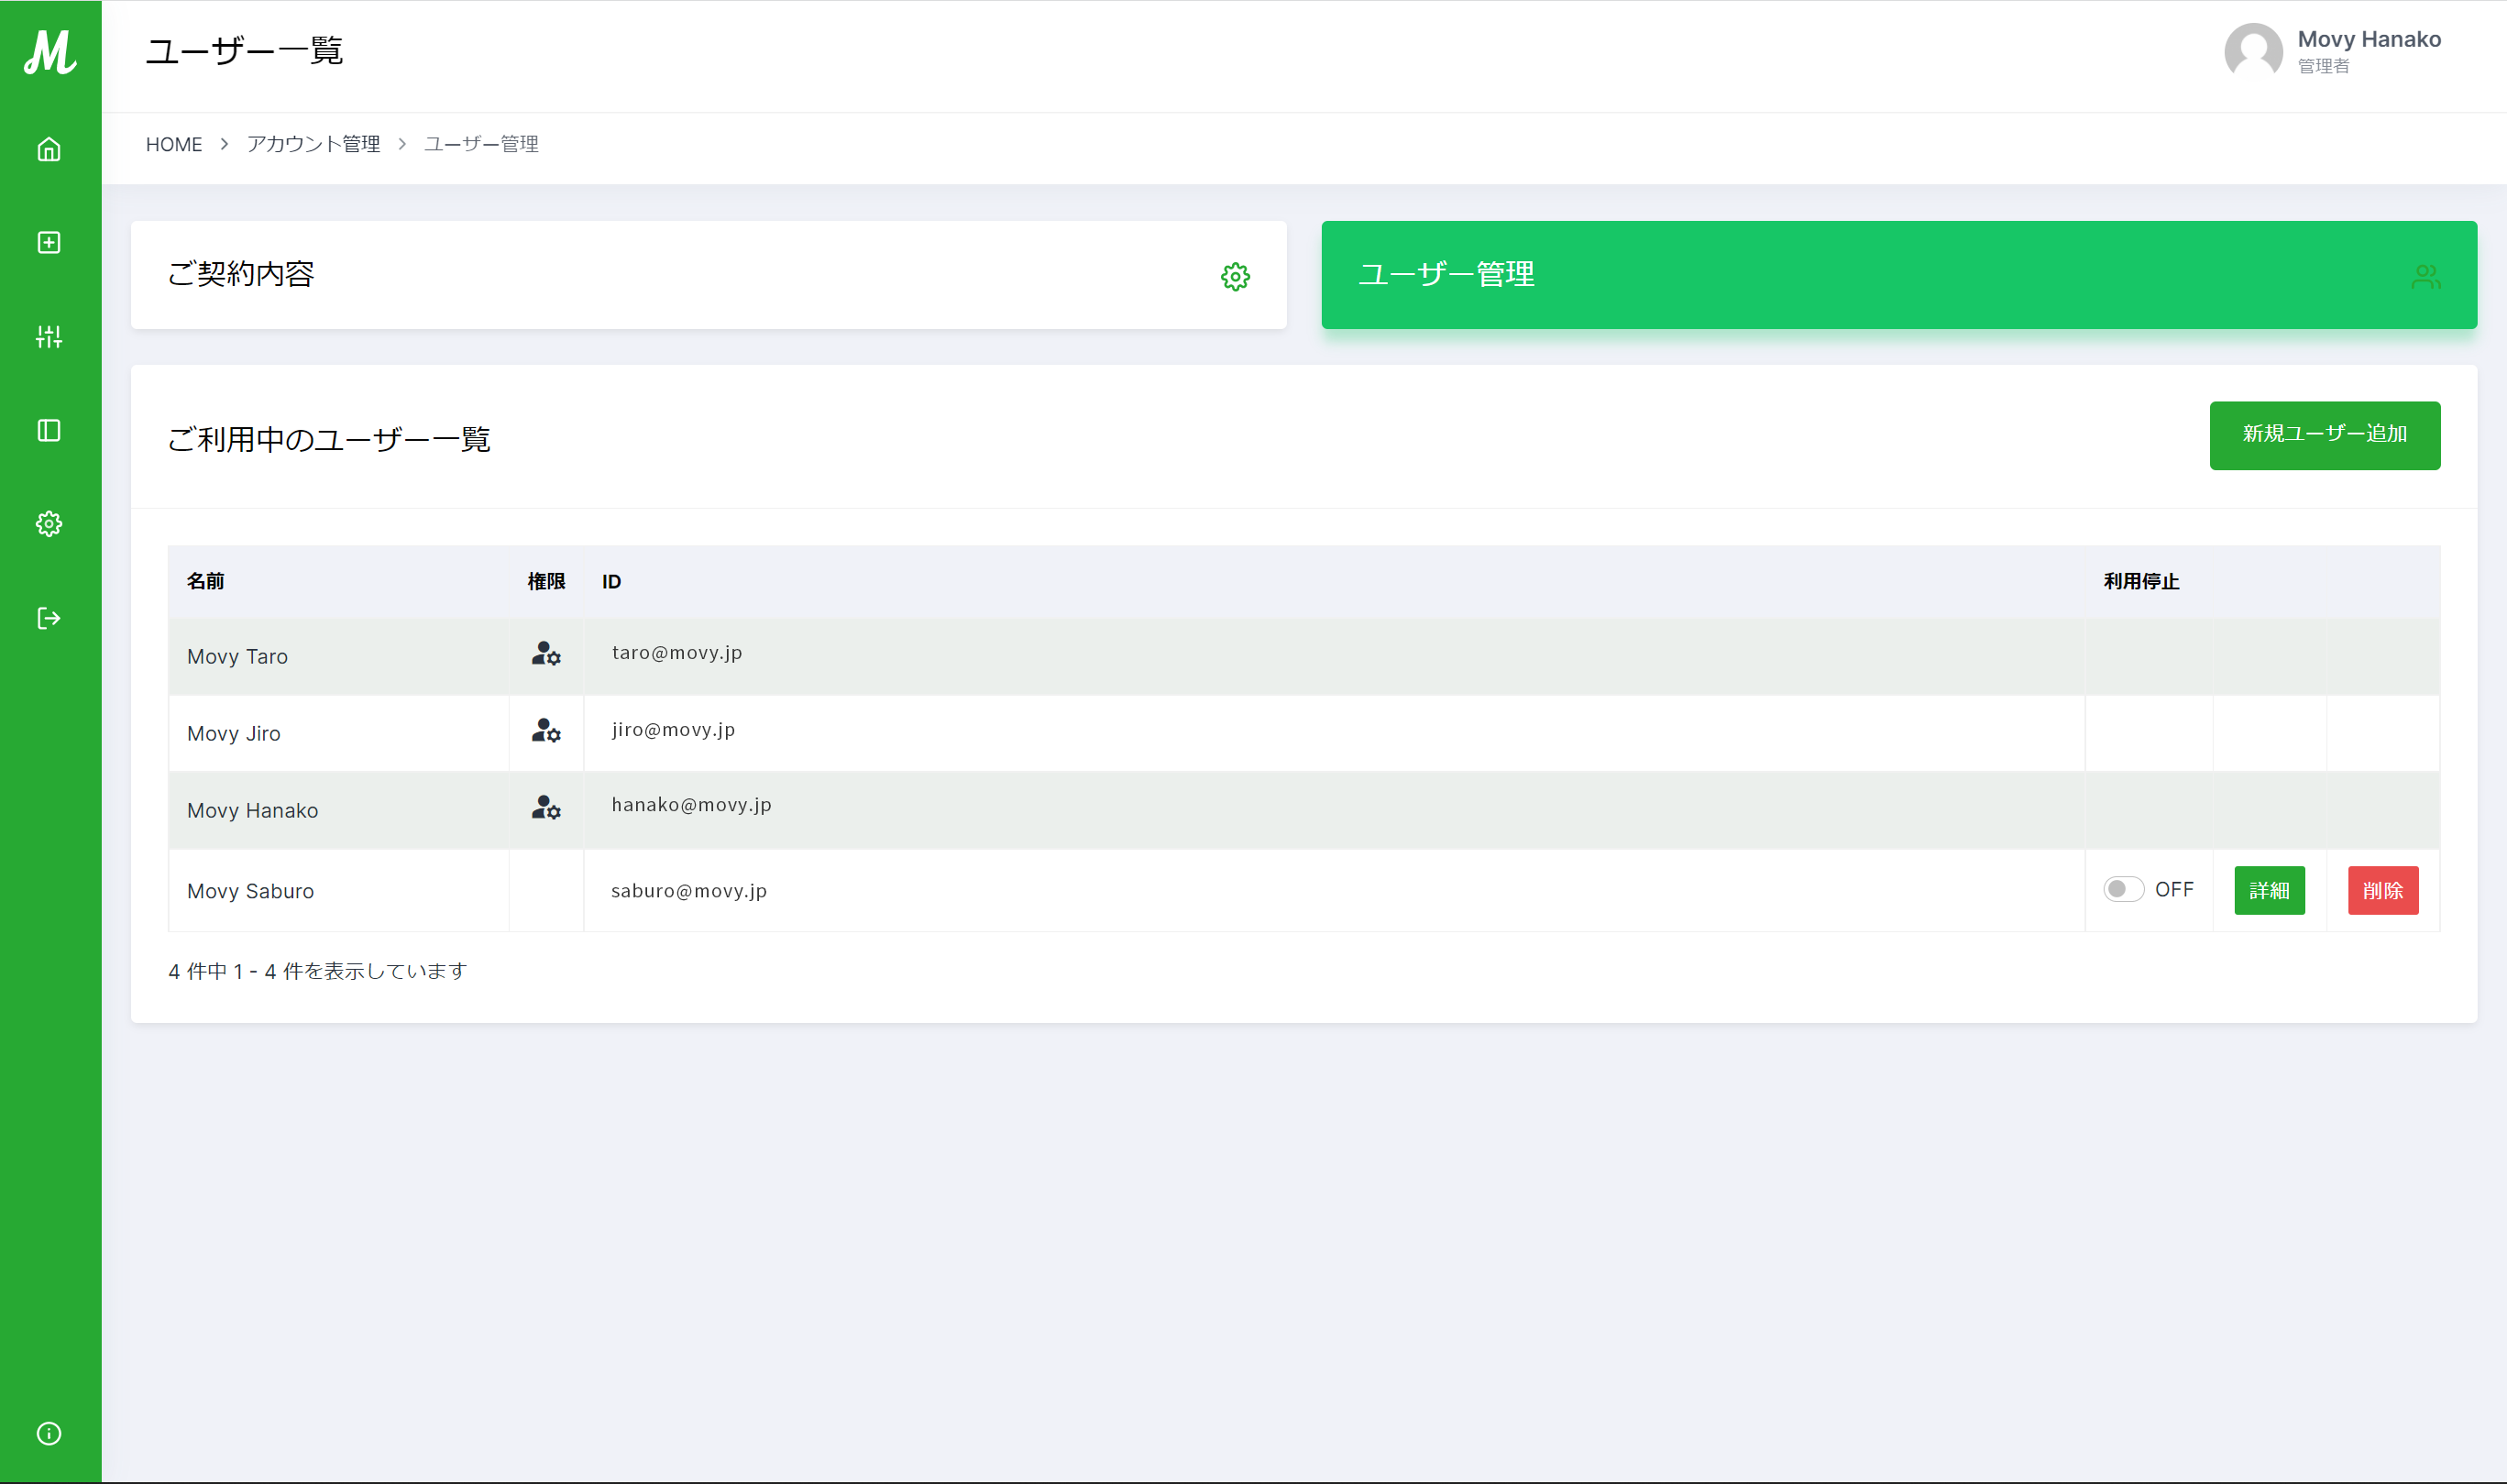The width and height of the screenshot is (2507, 1484).
Task: Click the plus-square add icon in sidebar
Action: [x=49, y=243]
